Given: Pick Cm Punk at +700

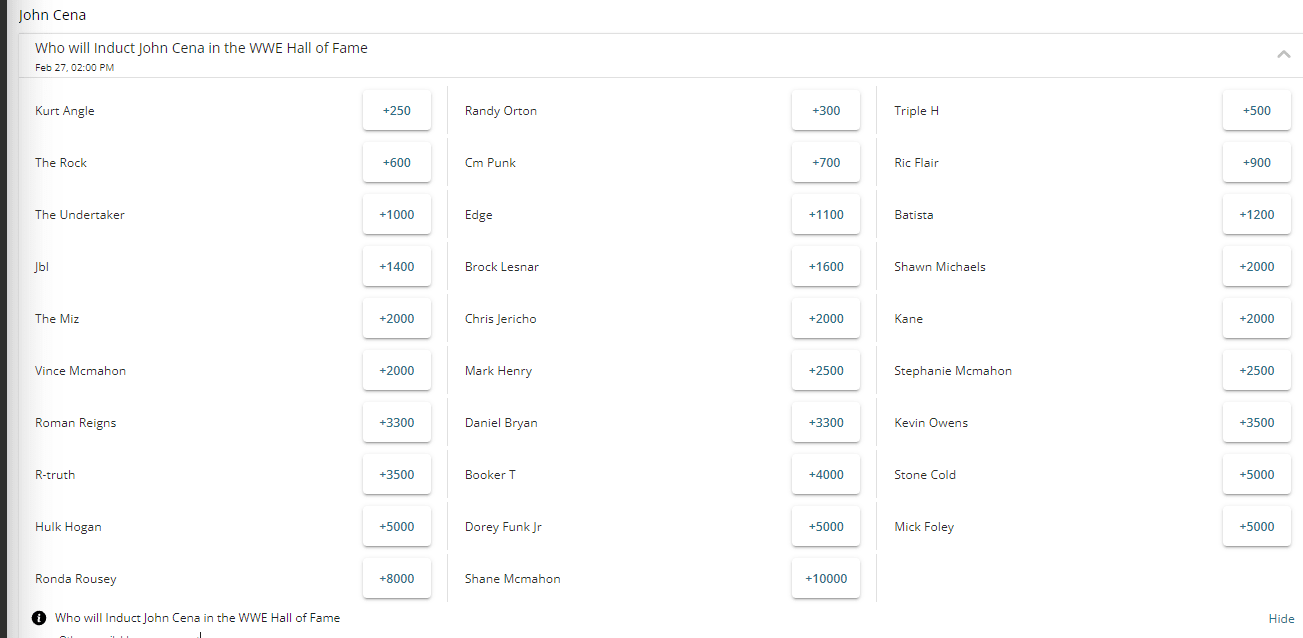Looking at the screenshot, I should [x=826, y=163].
